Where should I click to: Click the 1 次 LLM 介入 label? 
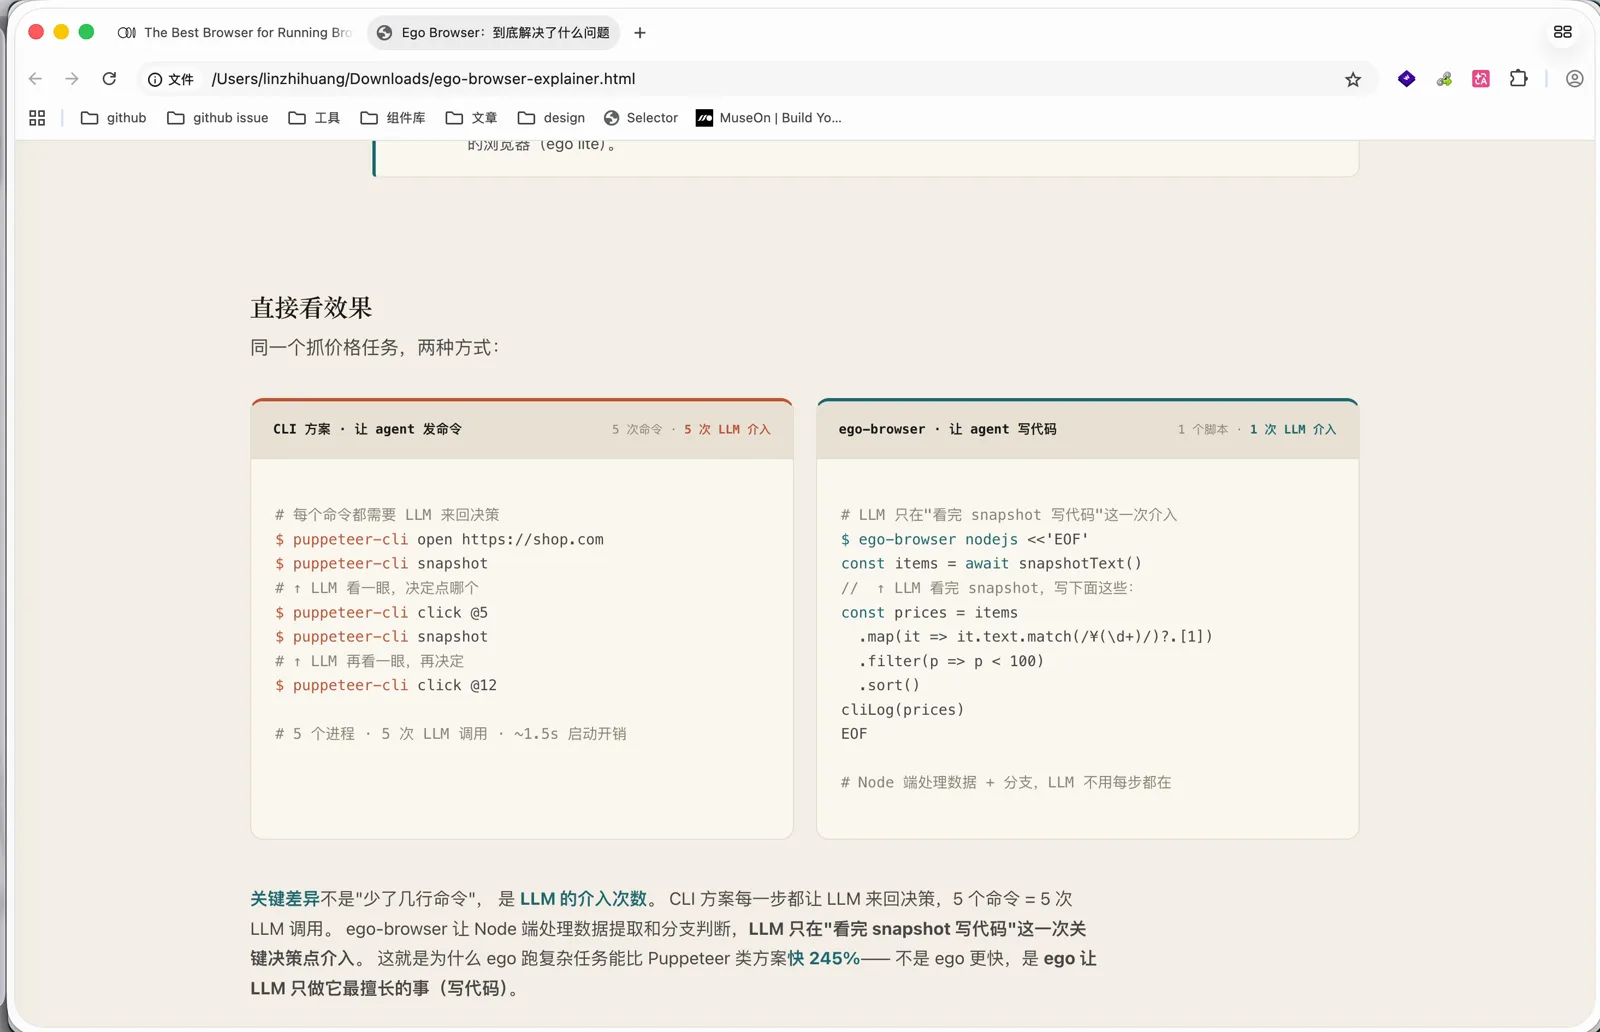(x=1292, y=429)
